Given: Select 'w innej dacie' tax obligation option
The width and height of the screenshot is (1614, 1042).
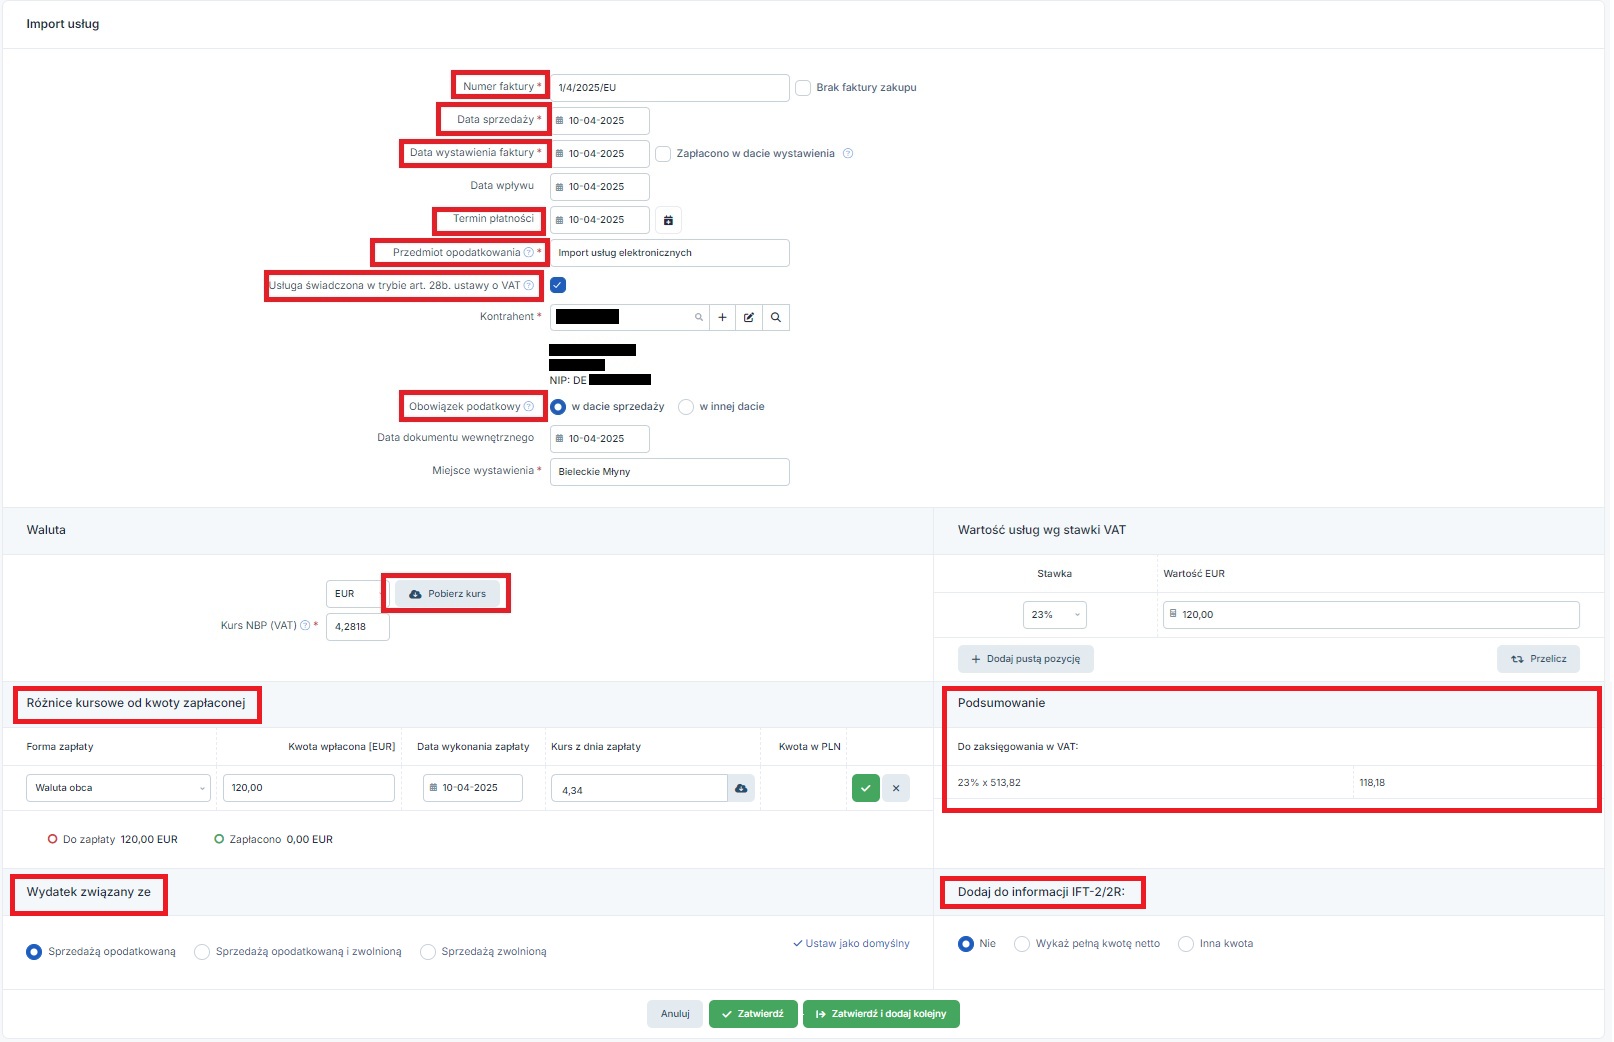Looking at the screenshot, I should [x=686, y=407].
